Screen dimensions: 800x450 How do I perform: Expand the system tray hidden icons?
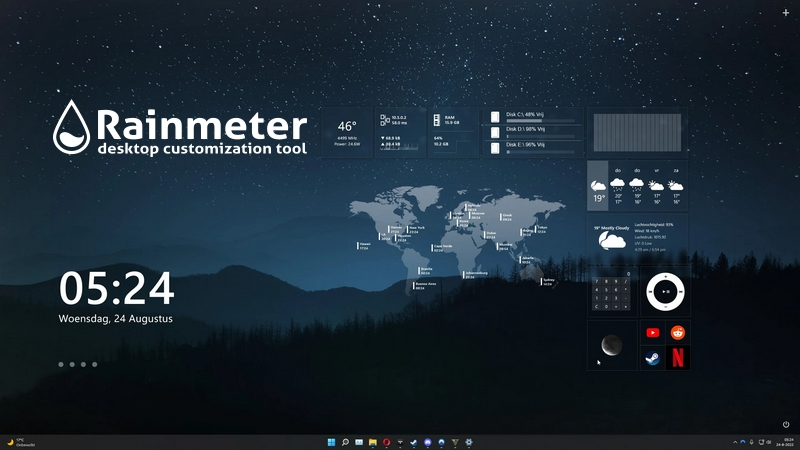tap(736, 442)
